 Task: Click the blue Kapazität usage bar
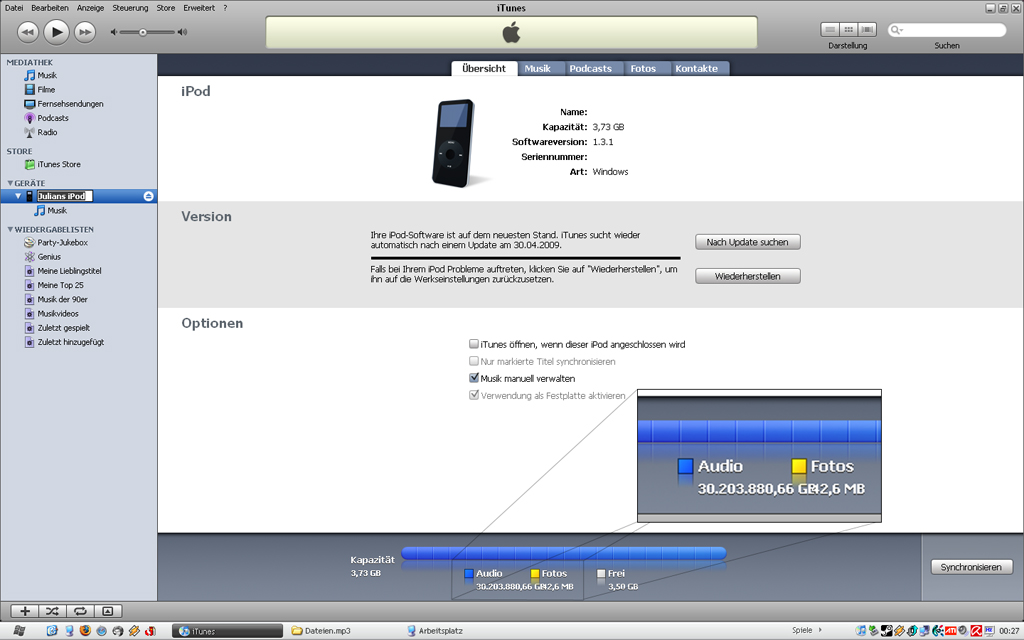click(564, 553)
